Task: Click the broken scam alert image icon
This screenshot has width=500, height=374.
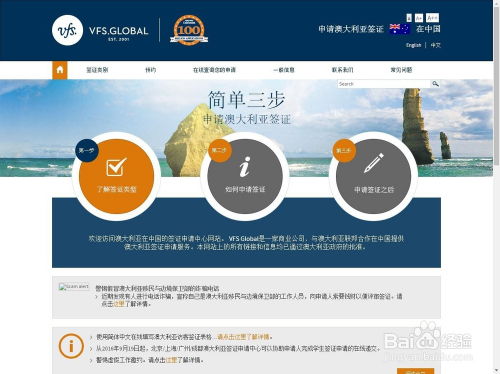Action: pyautogui.click(x=74, y=287)
